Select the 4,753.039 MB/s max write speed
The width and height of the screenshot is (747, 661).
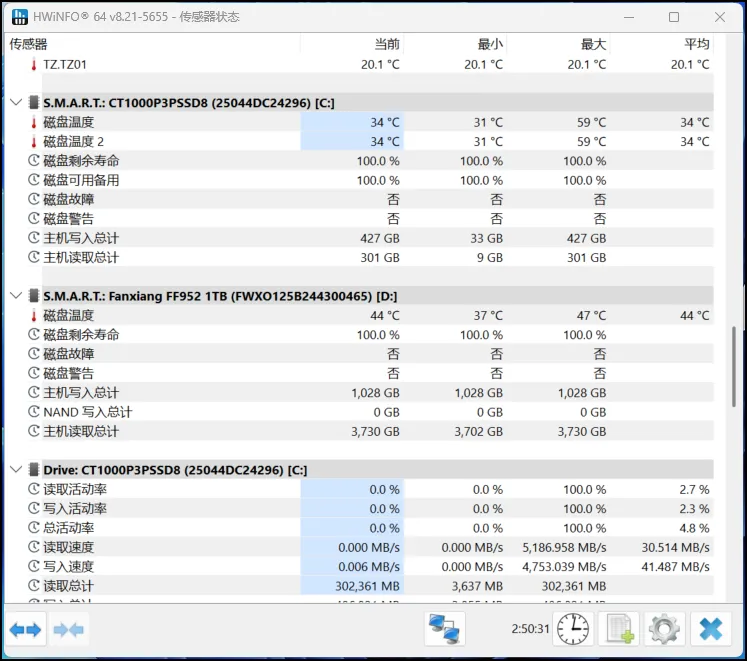coord(564,567)
